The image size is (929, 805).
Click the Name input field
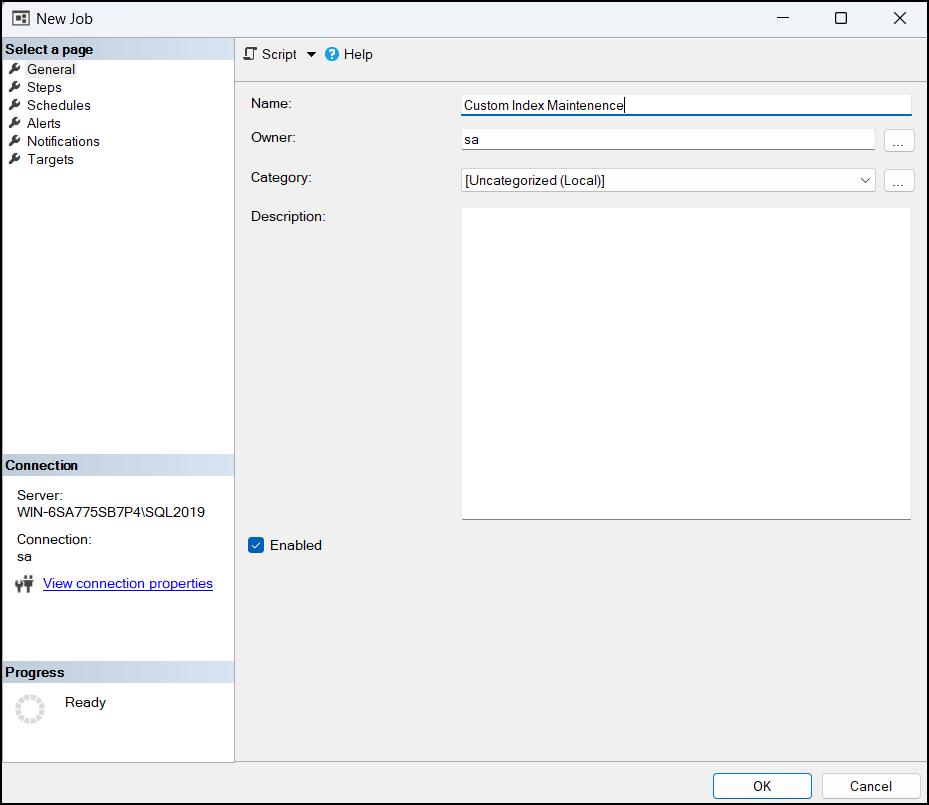tap(686, 104)
